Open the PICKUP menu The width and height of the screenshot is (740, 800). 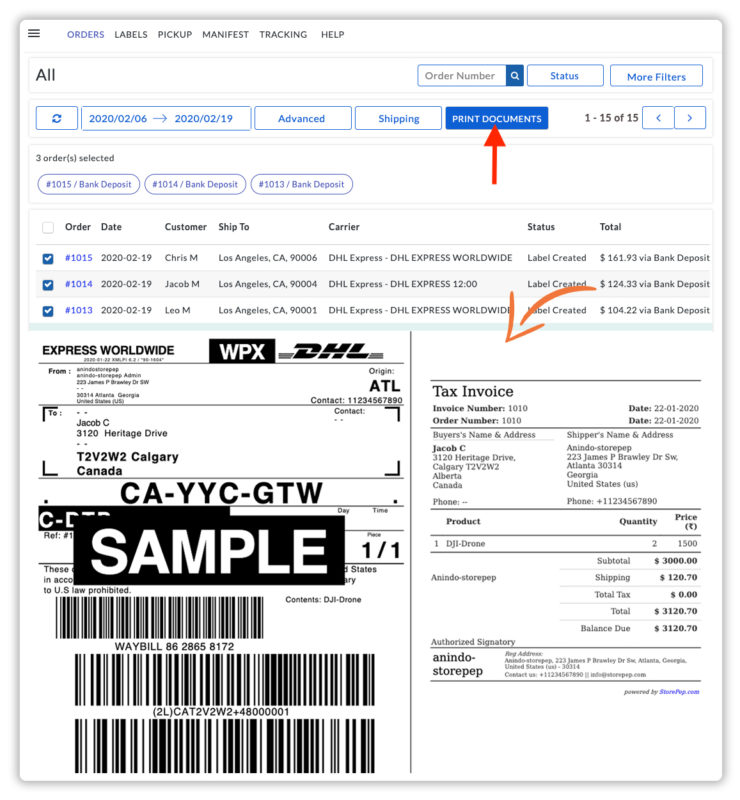pos(175,34)
